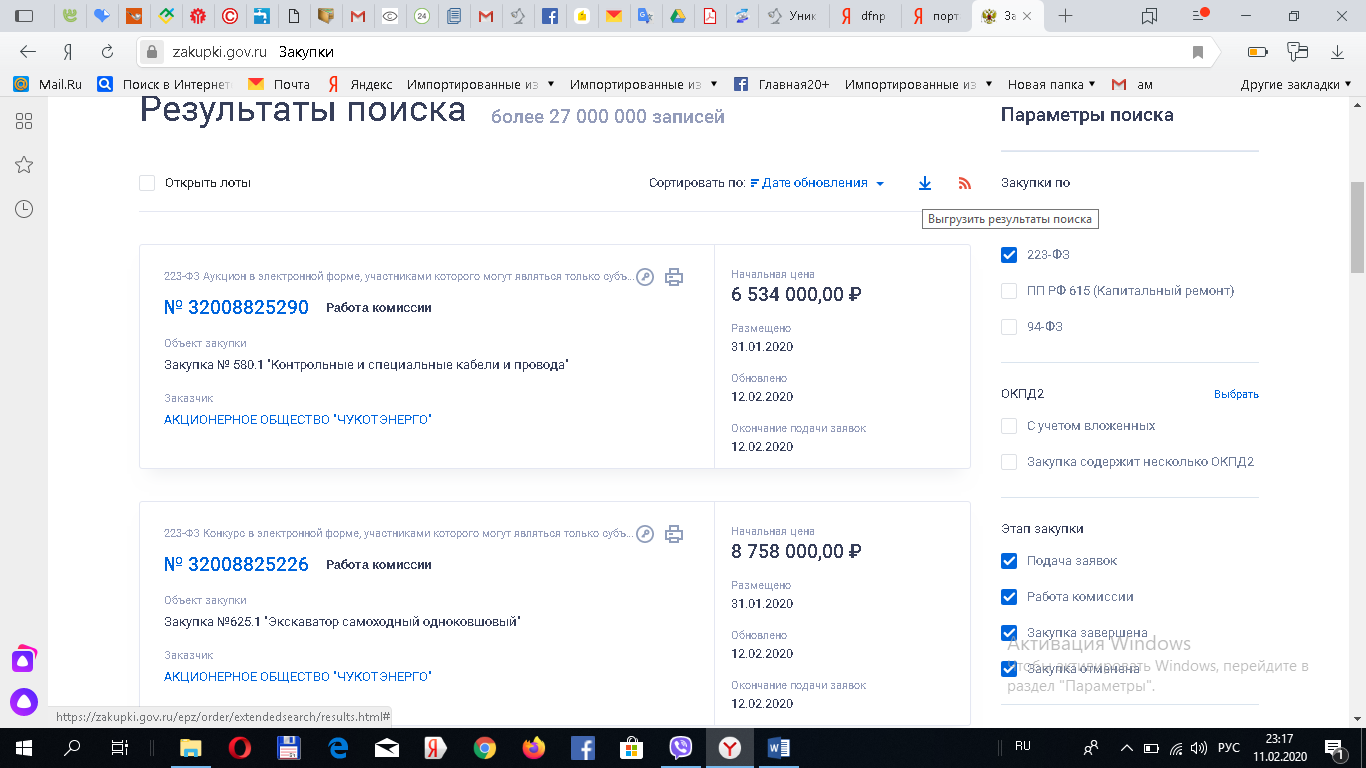This screenshot has height=768, width=1366.
Task: Open the 'Mail.Ru' bookmark
Action: pyautogui.click(x=48, y=85)
